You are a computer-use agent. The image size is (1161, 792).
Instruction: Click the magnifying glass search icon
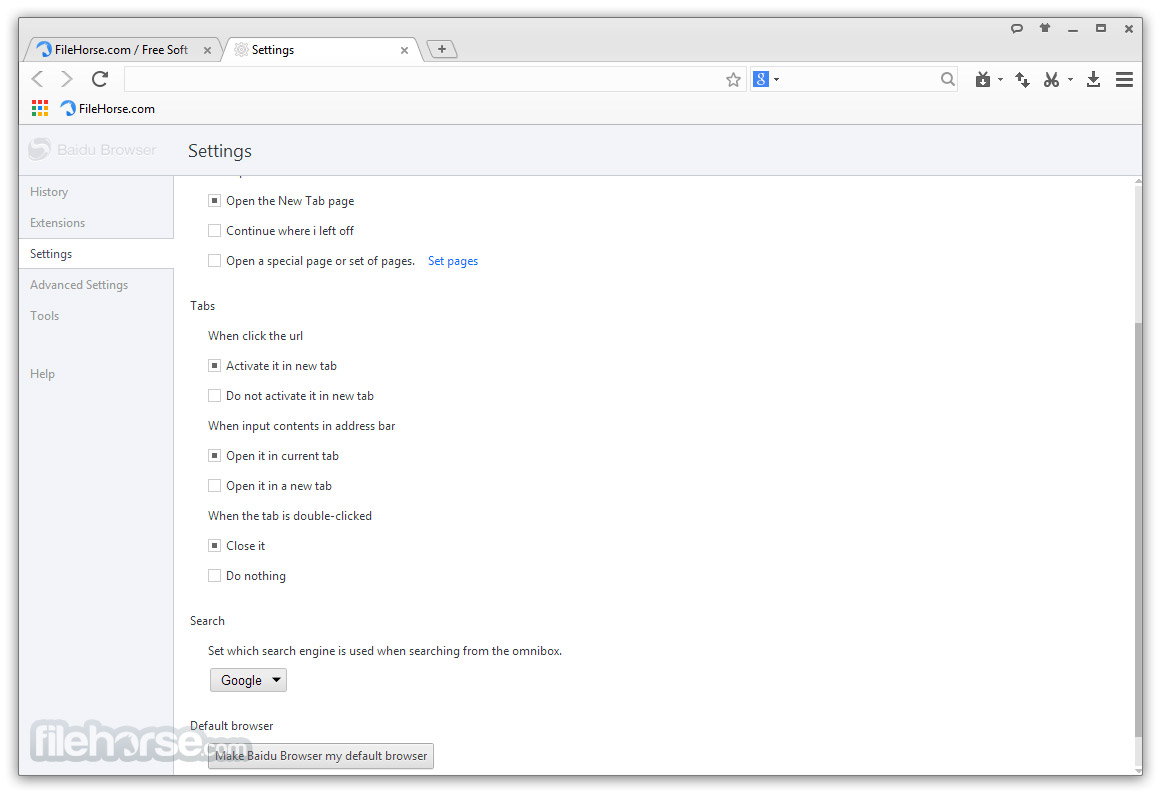coord(947,79)
